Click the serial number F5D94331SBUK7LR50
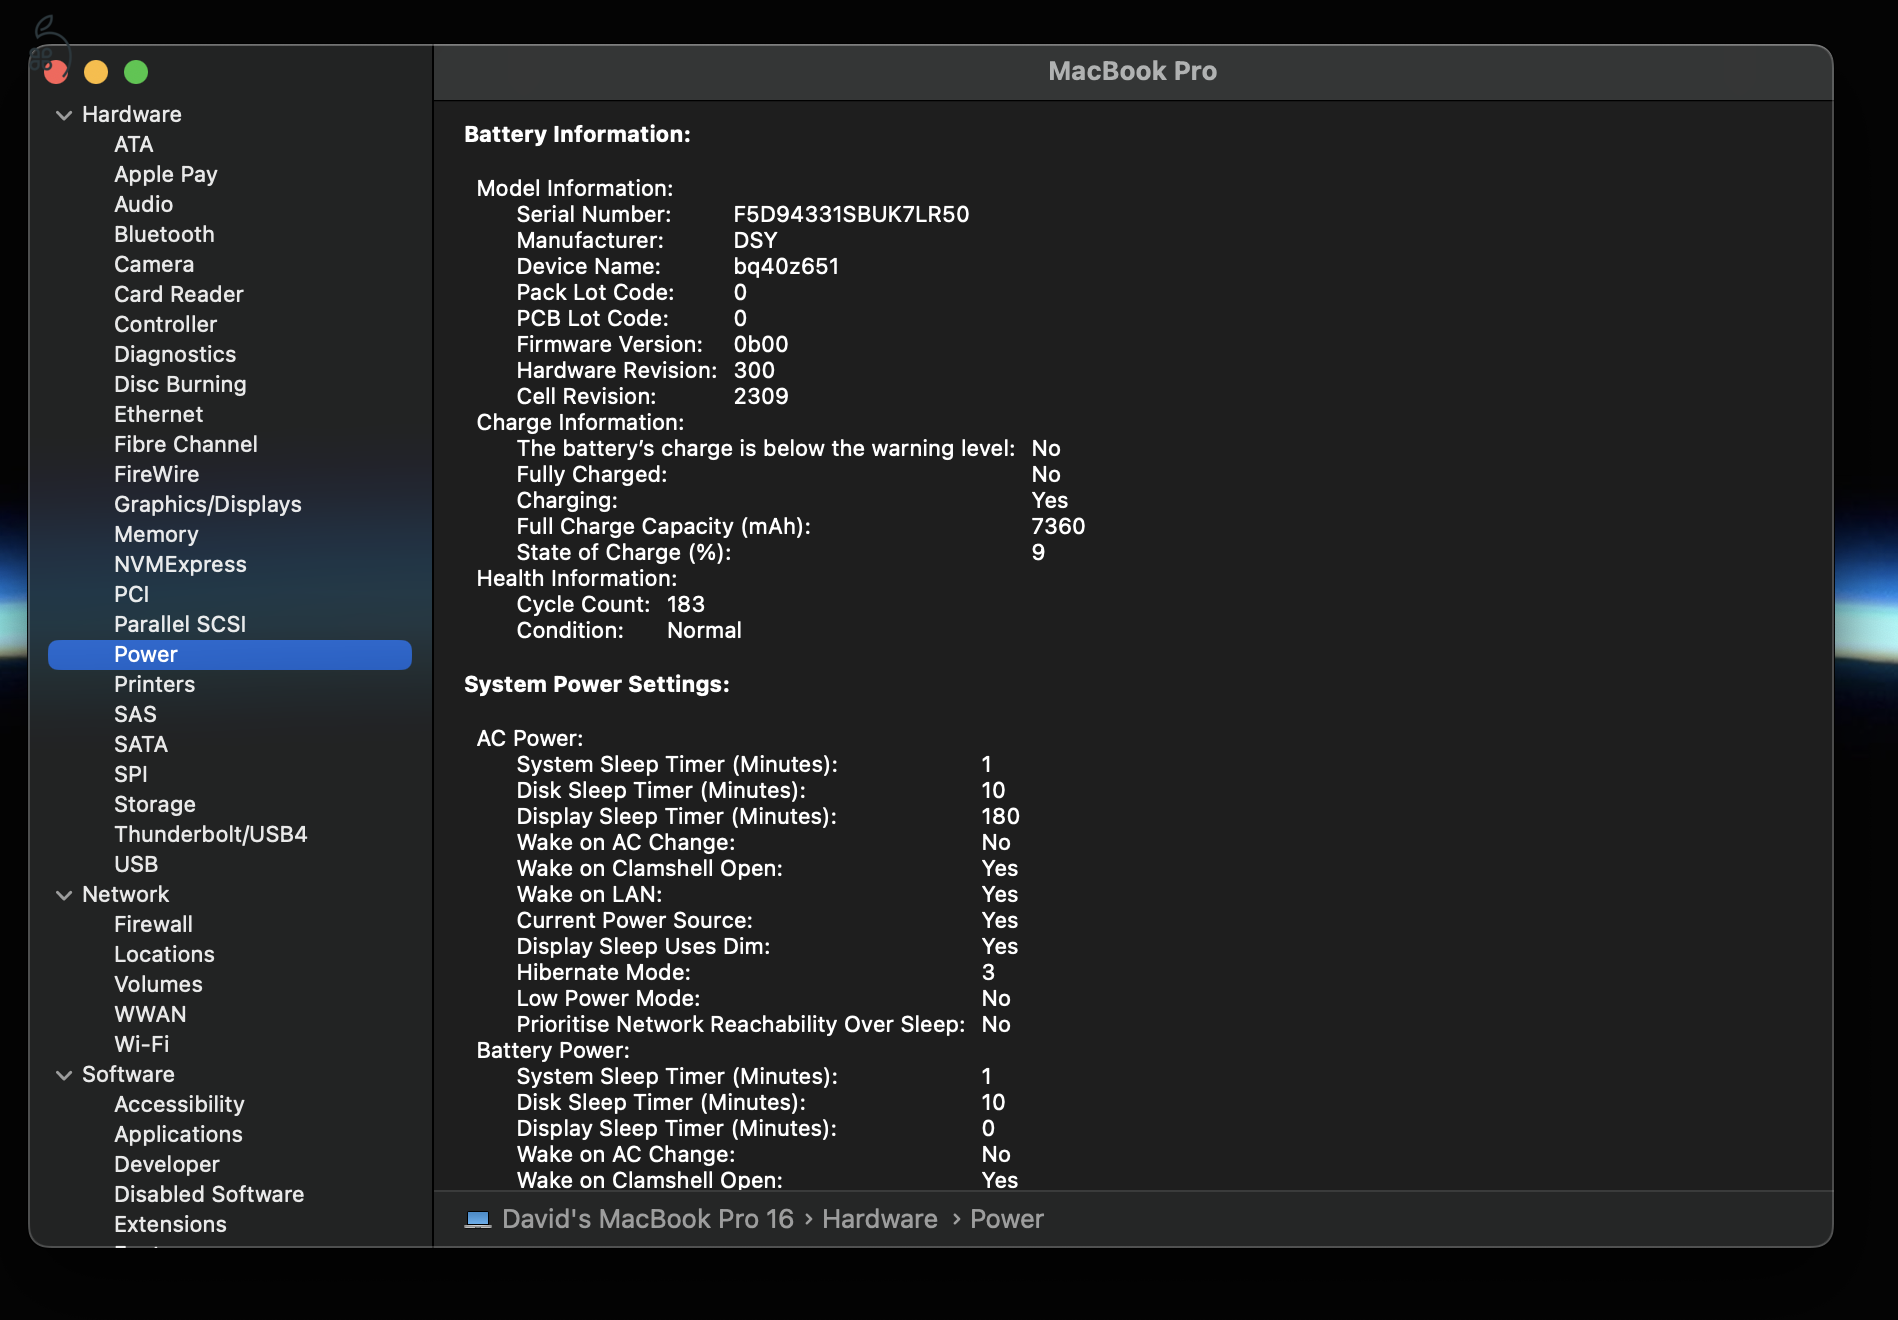Image resolution: width=1898 pixels, height=1320 pixels. (x=851, y=214)
